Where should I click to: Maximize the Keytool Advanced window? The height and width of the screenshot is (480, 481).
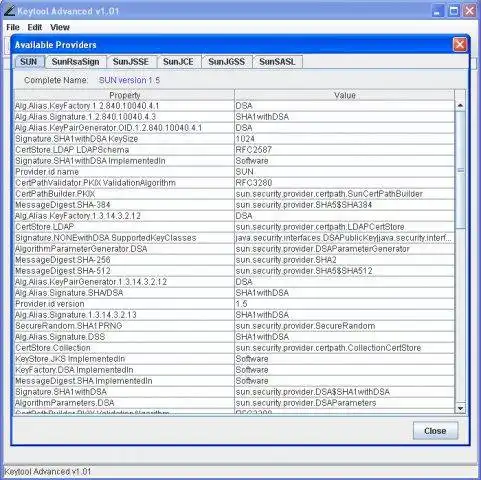[x=454, y=11]
